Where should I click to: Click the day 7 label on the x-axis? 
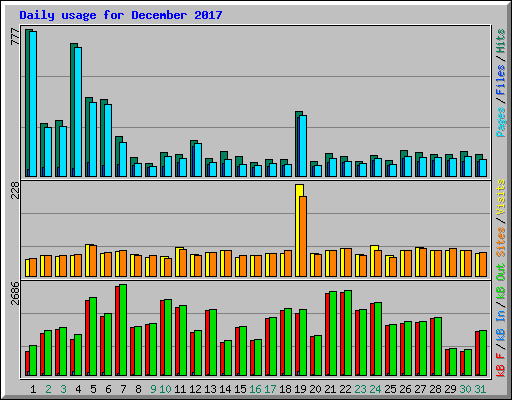[x=123, y=389]
